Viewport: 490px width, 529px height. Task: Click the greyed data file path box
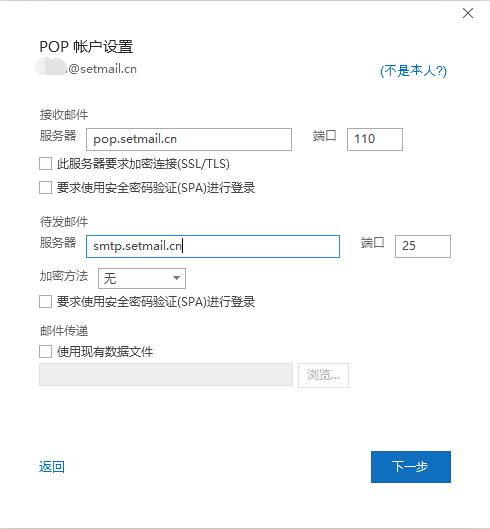point(166,374)
